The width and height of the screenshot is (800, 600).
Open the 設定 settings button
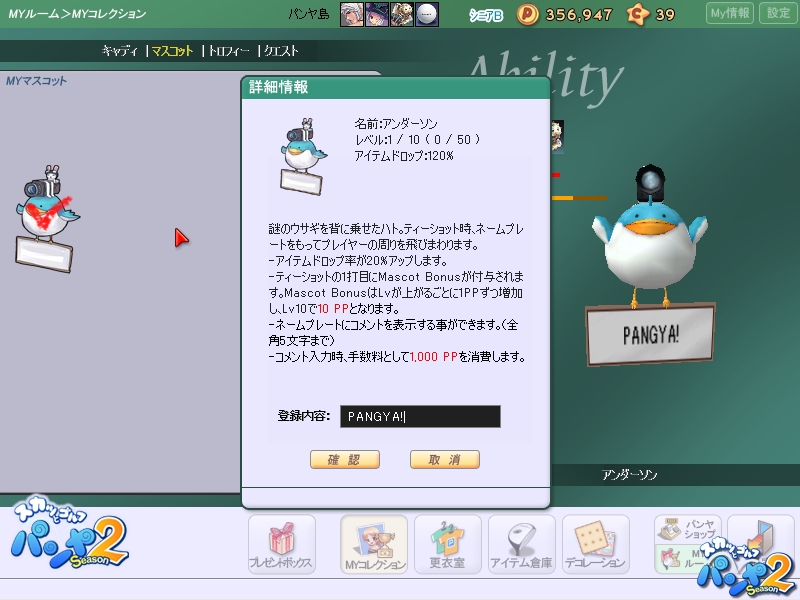778,13
